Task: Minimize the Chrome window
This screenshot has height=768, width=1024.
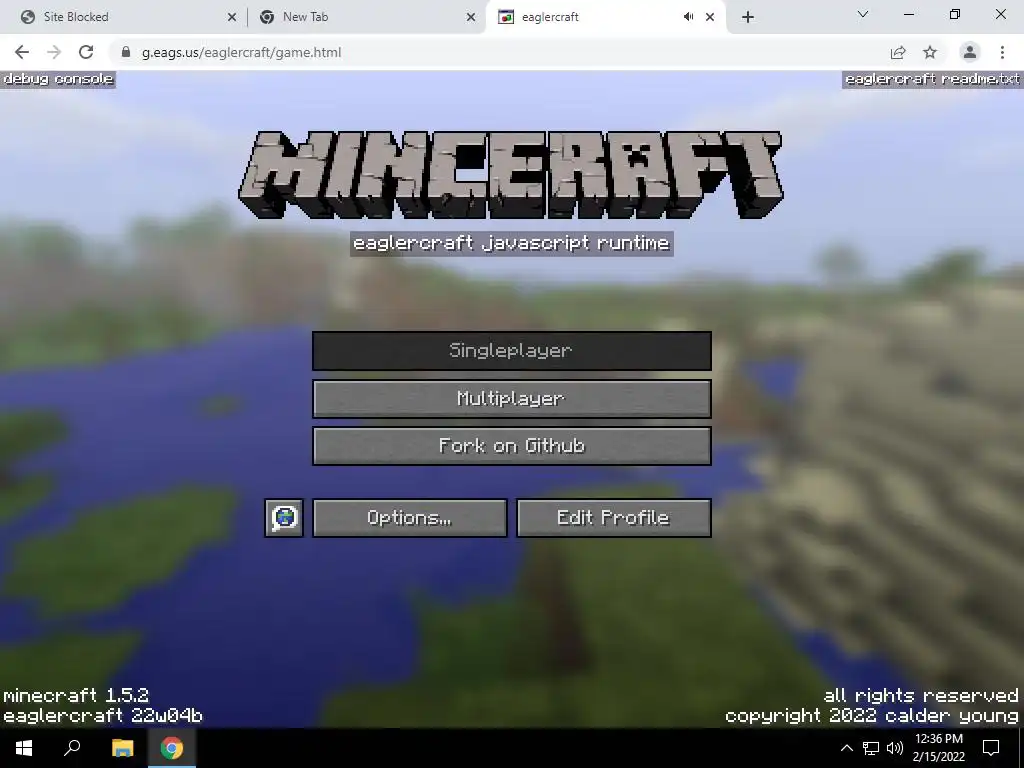Action: [909, 14]
